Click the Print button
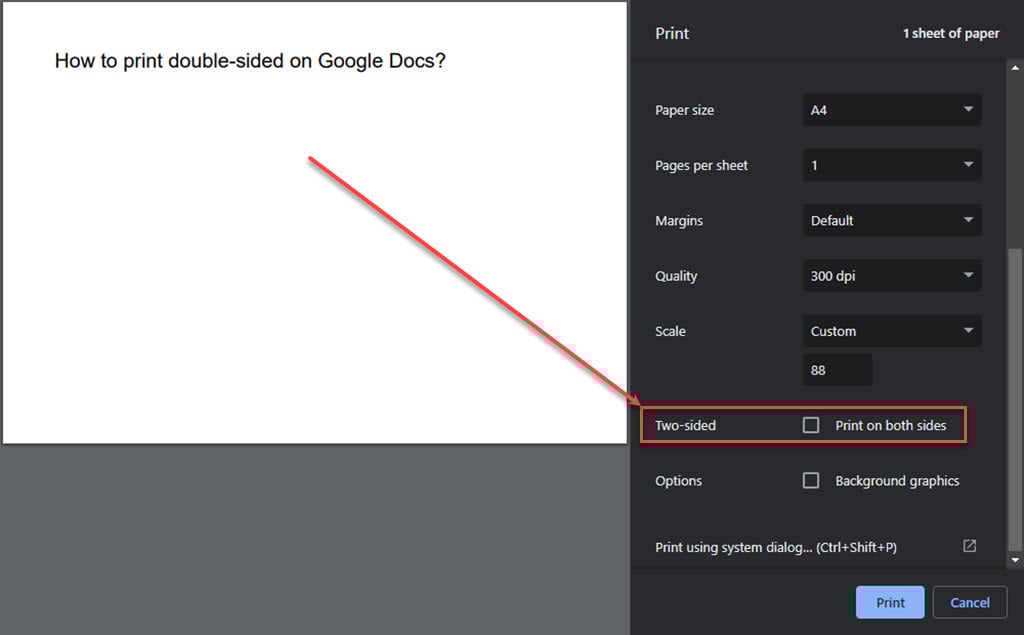Screen dimensions: 1024x635 pyautogui.click(x=889, y=602)
